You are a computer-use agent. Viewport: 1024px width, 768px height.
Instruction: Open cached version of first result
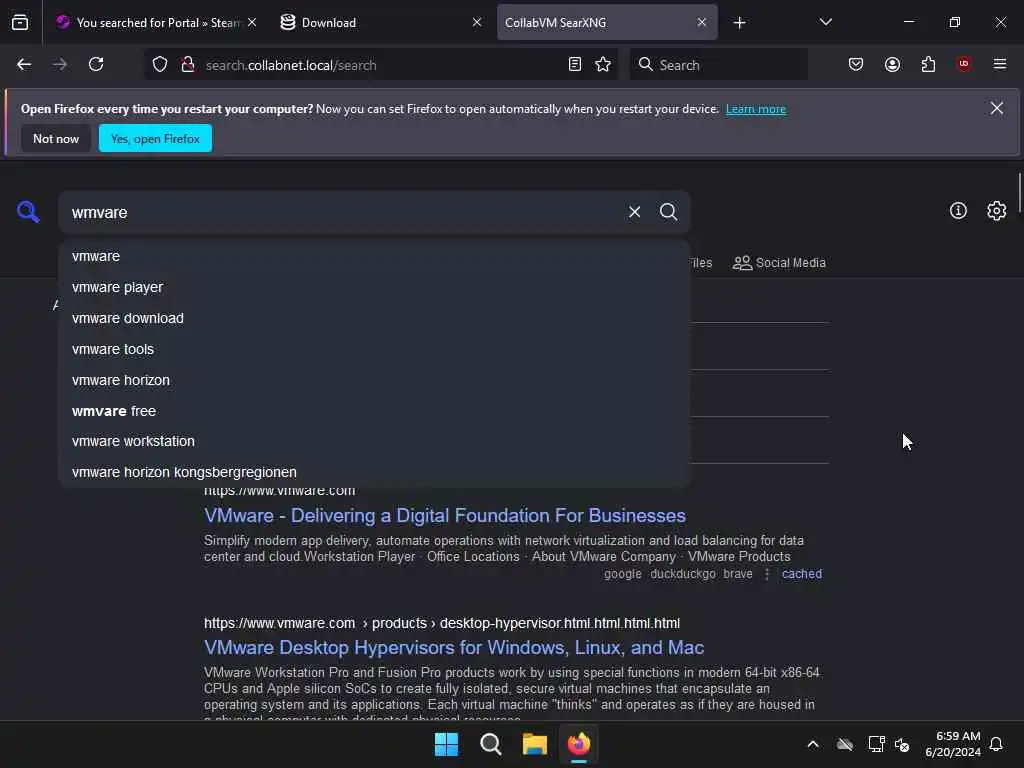coord(801,574)
